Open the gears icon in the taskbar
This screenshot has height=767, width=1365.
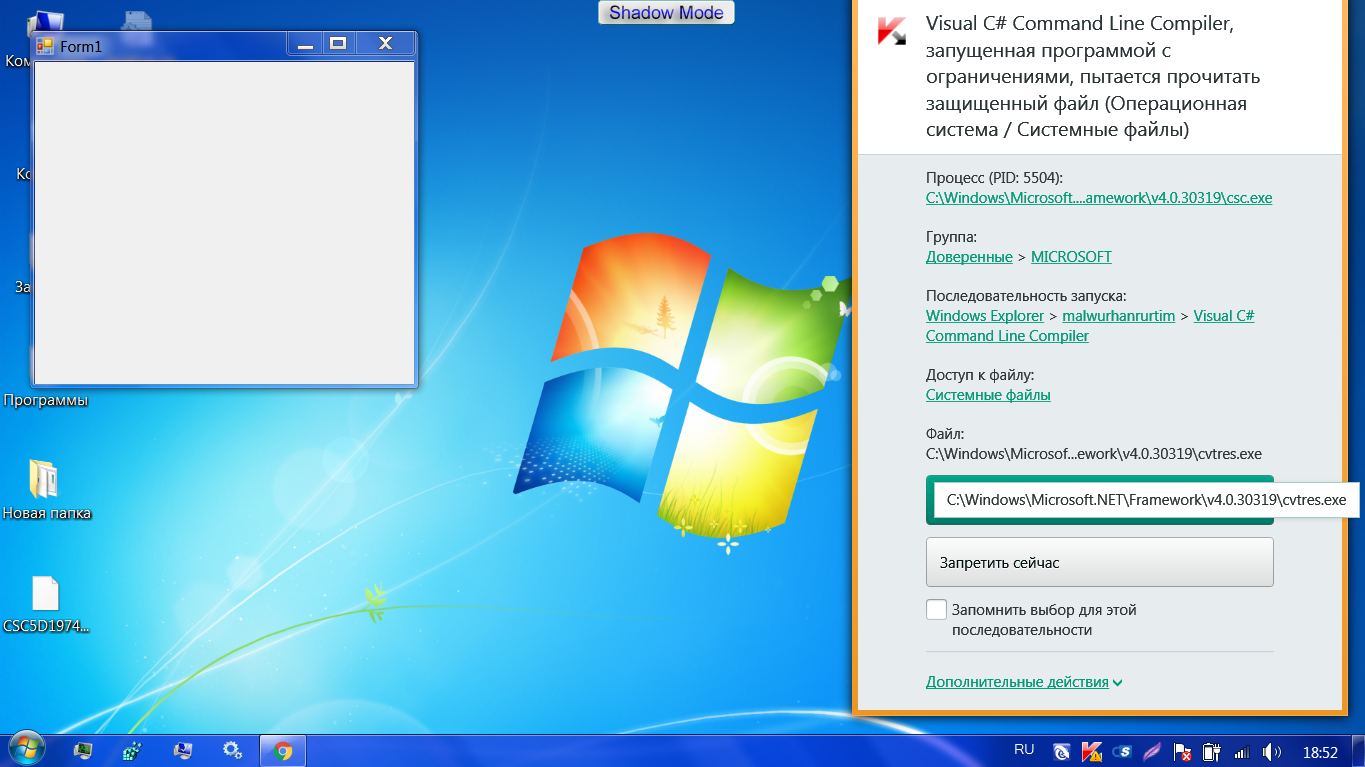[232, 751]
